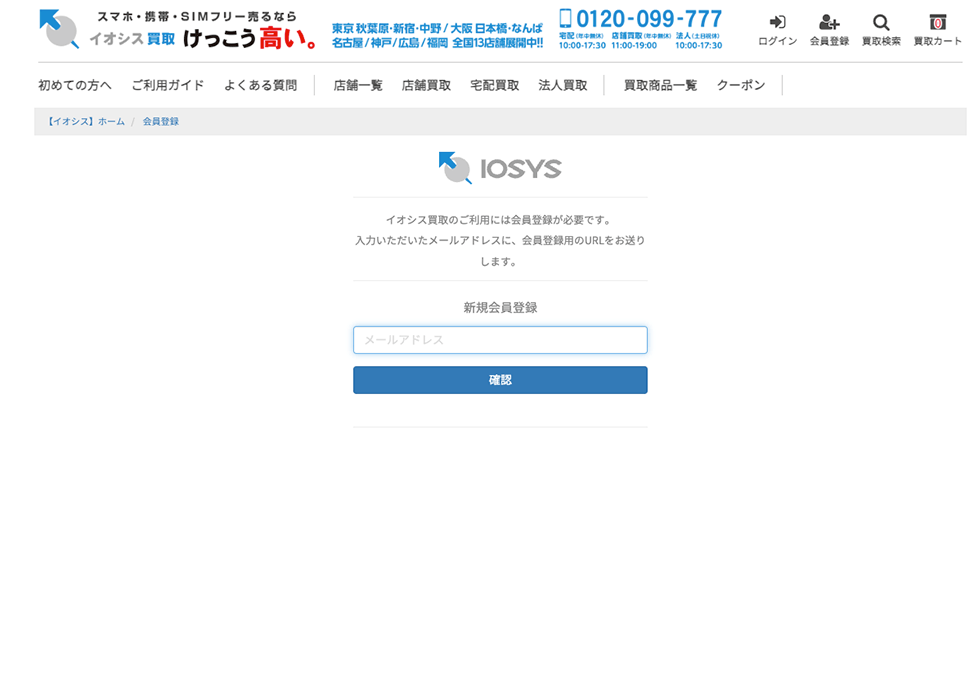Click 法人 10:00-17:30 hours text
980x689 pixels.
tap(699, 41)
